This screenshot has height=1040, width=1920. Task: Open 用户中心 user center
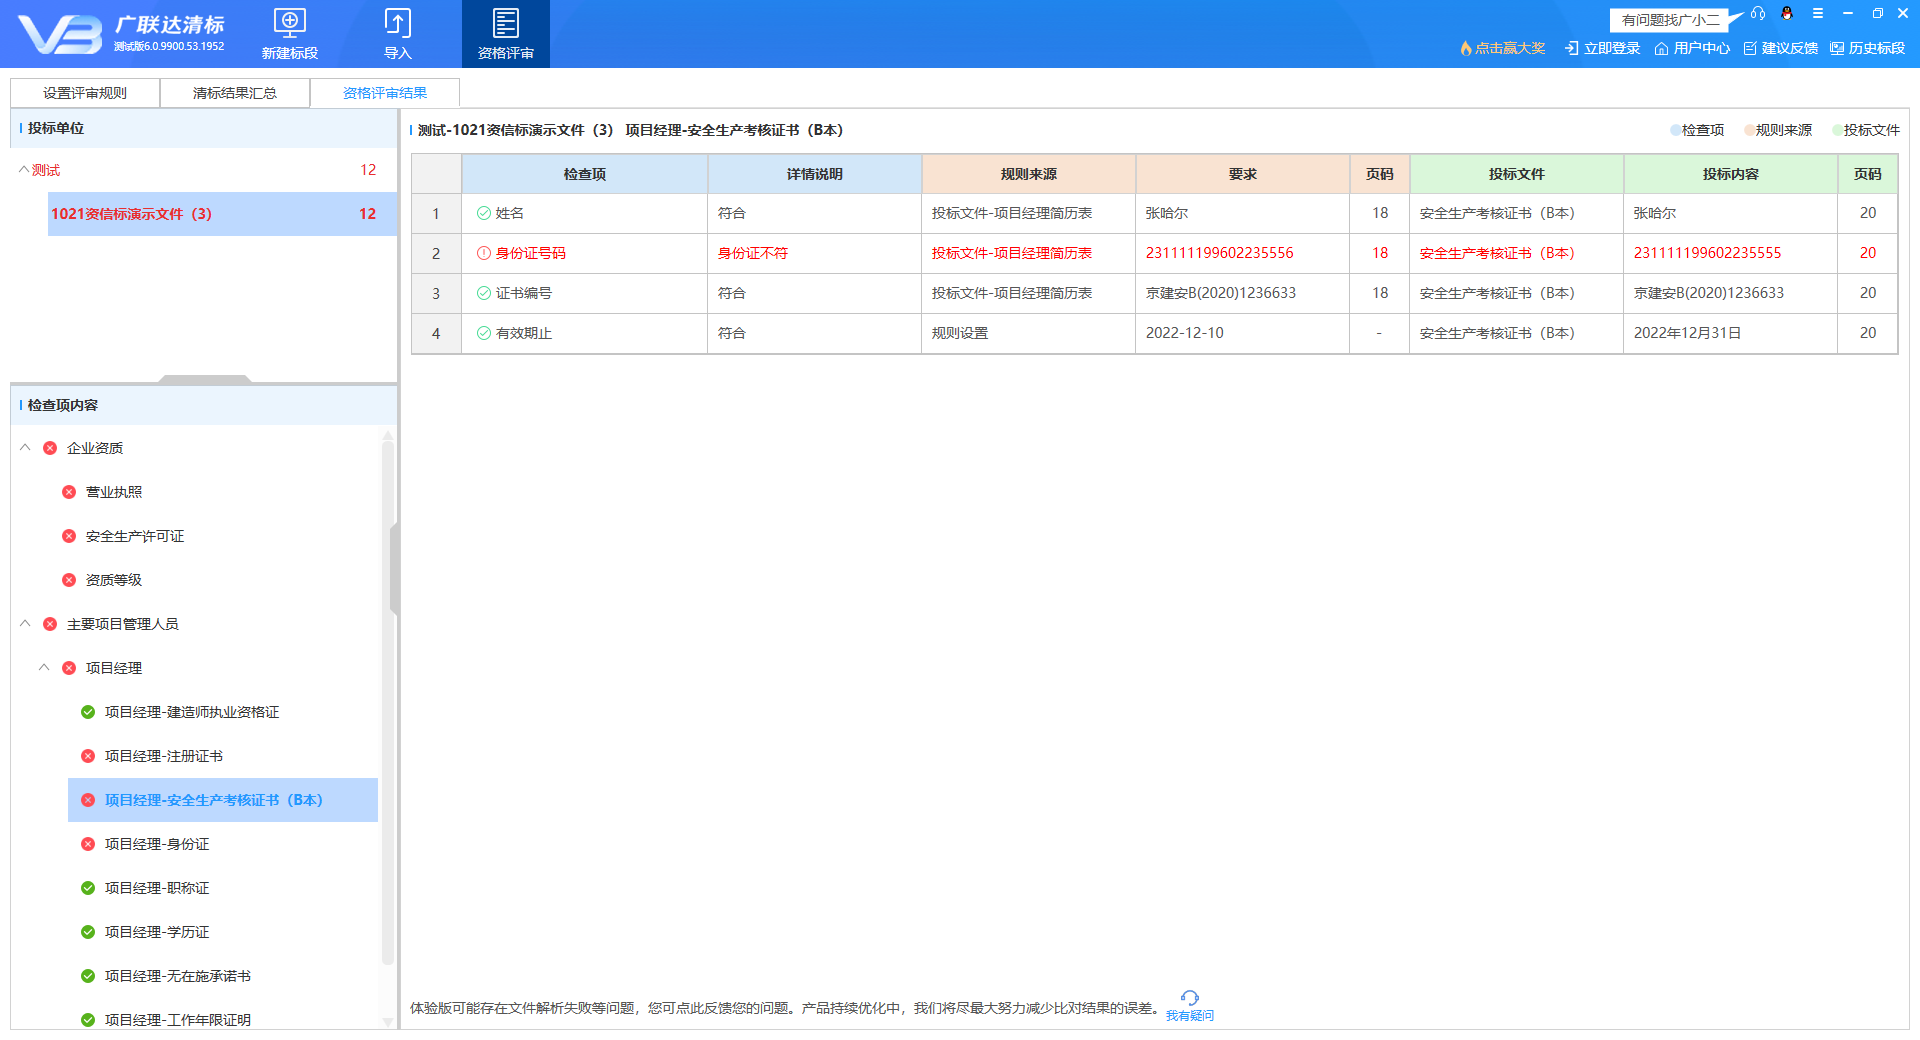pos(1692,48)
